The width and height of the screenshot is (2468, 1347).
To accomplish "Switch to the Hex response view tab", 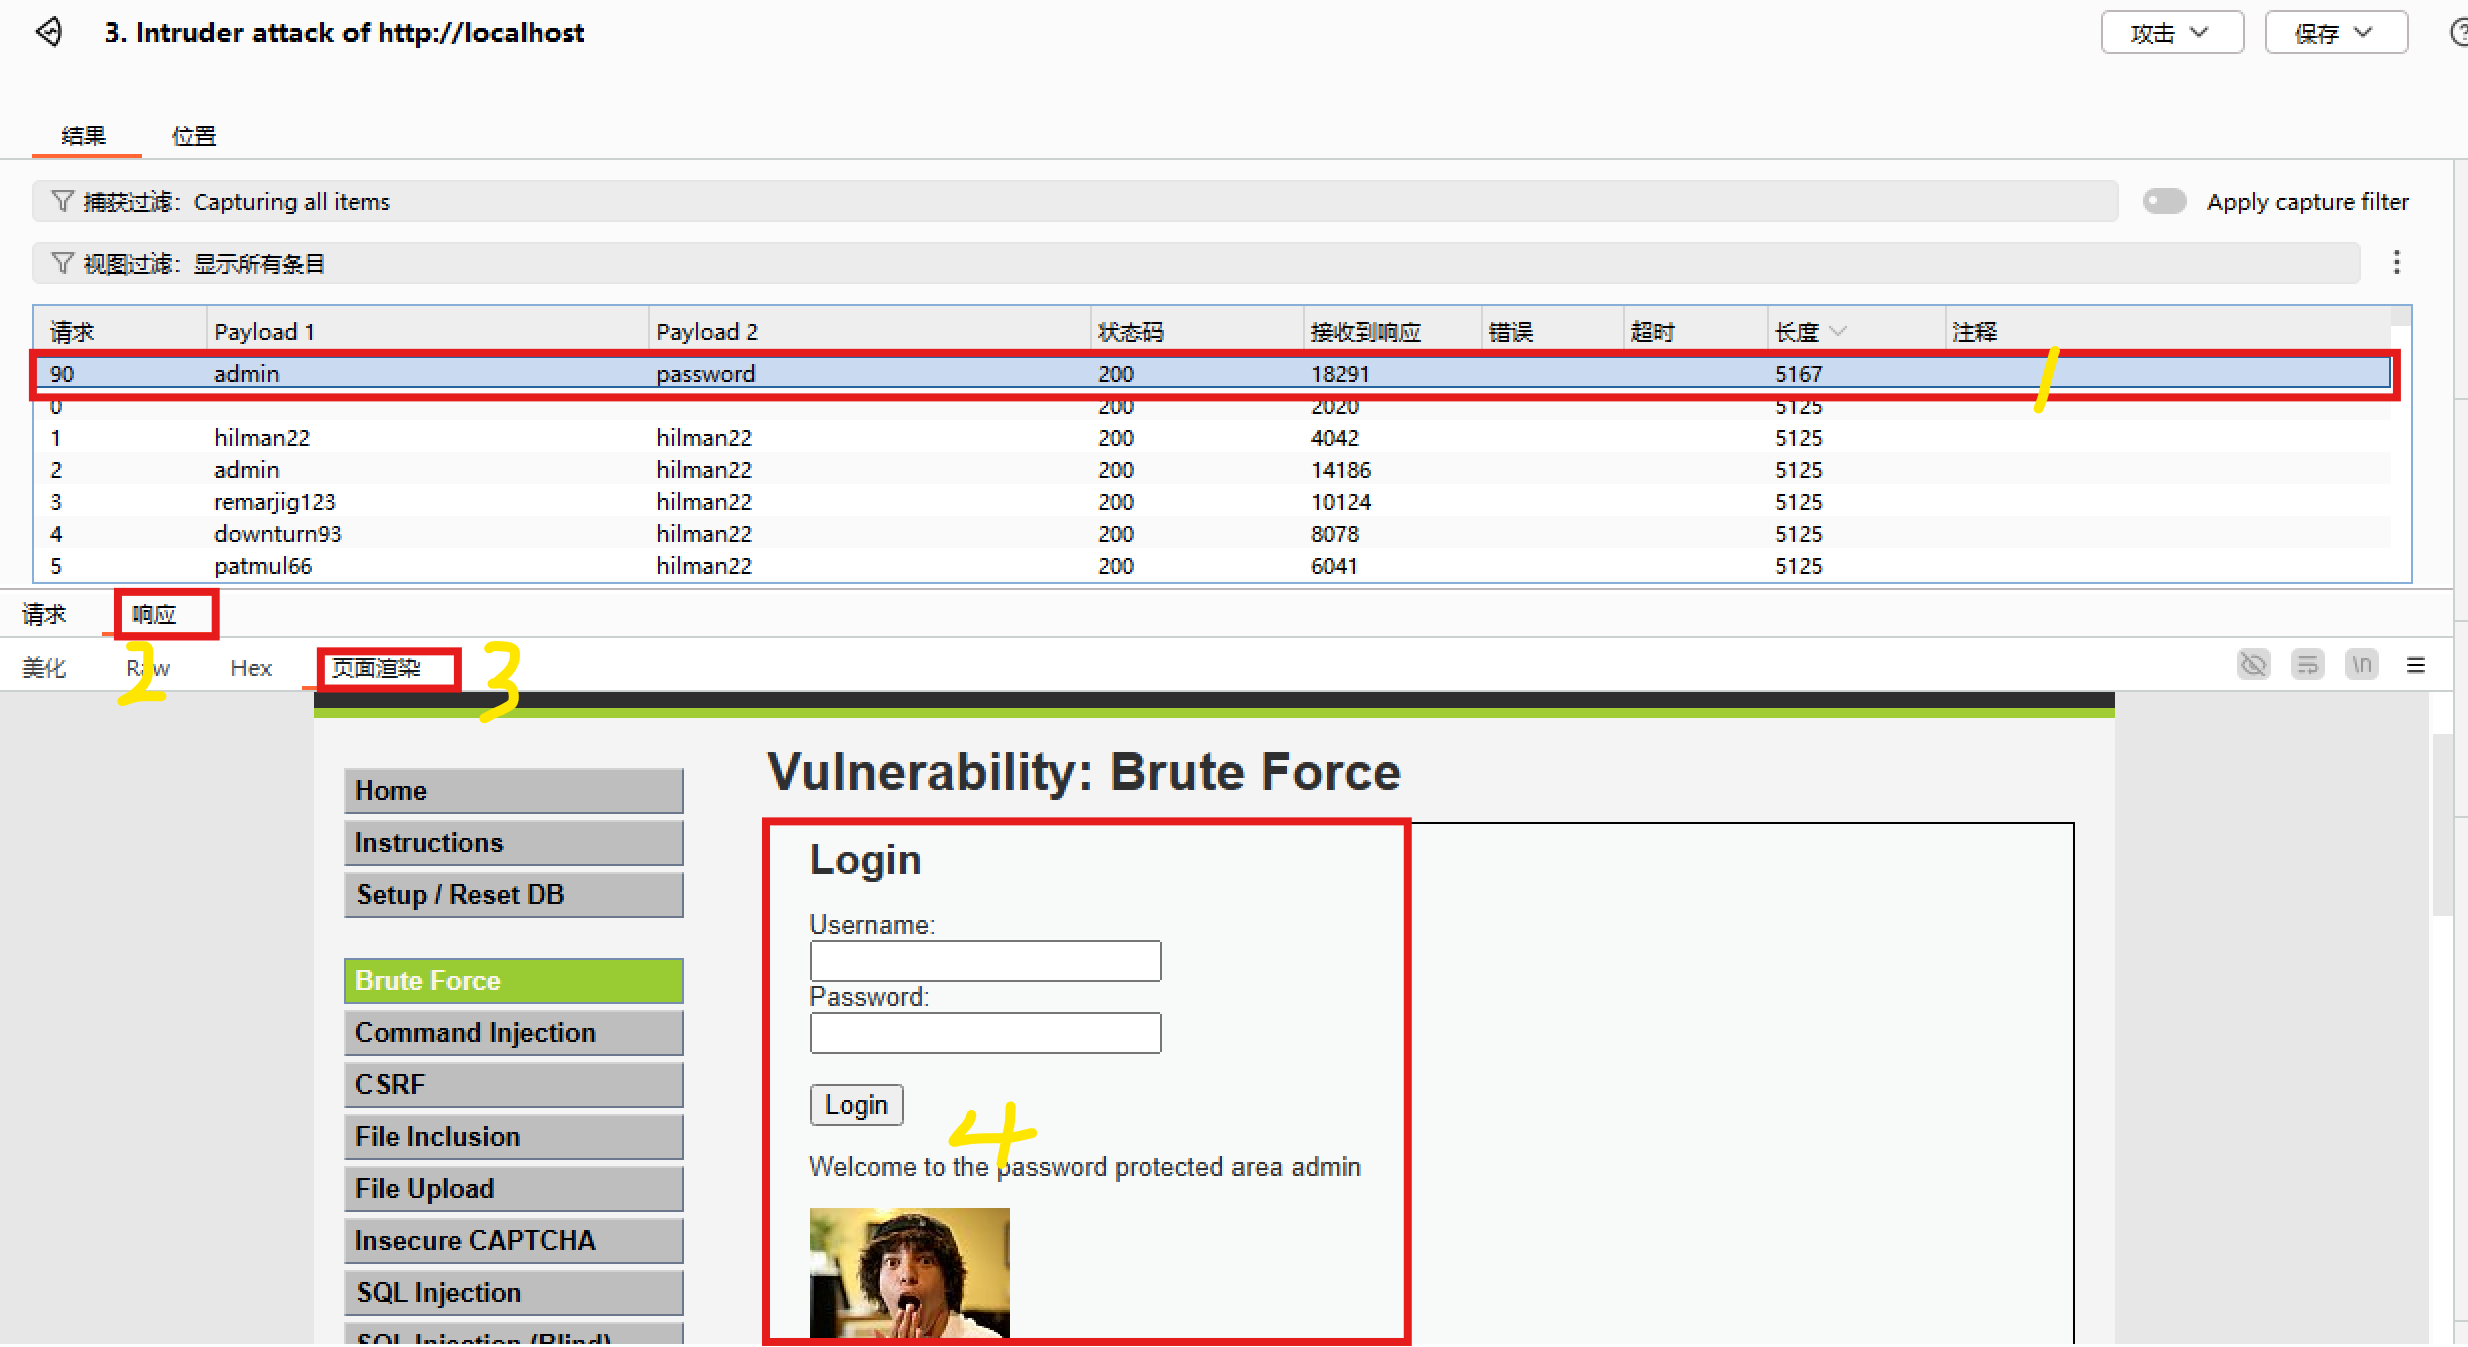I will pyautogui.click(x=250, y=667).
